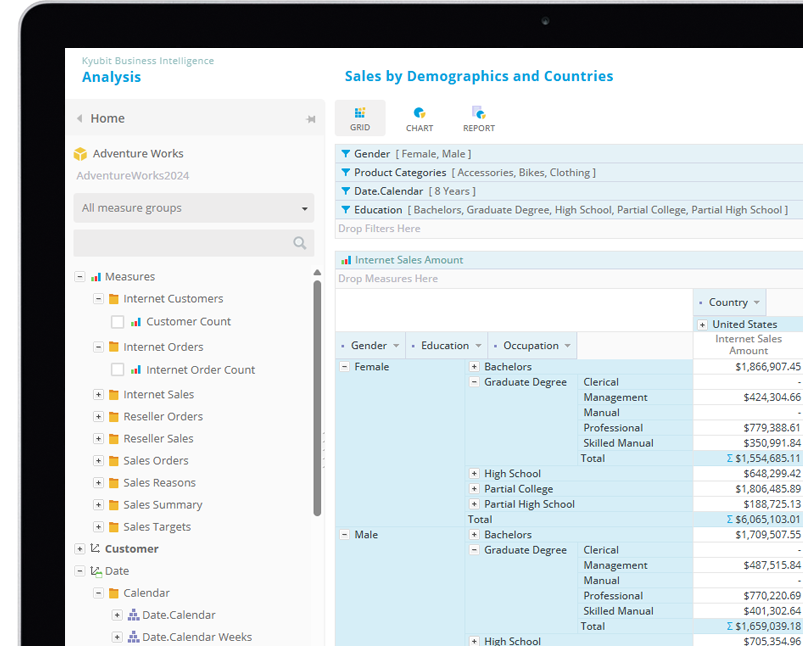Click the Date.Calendar filter funnel icon

coord(345,191)
